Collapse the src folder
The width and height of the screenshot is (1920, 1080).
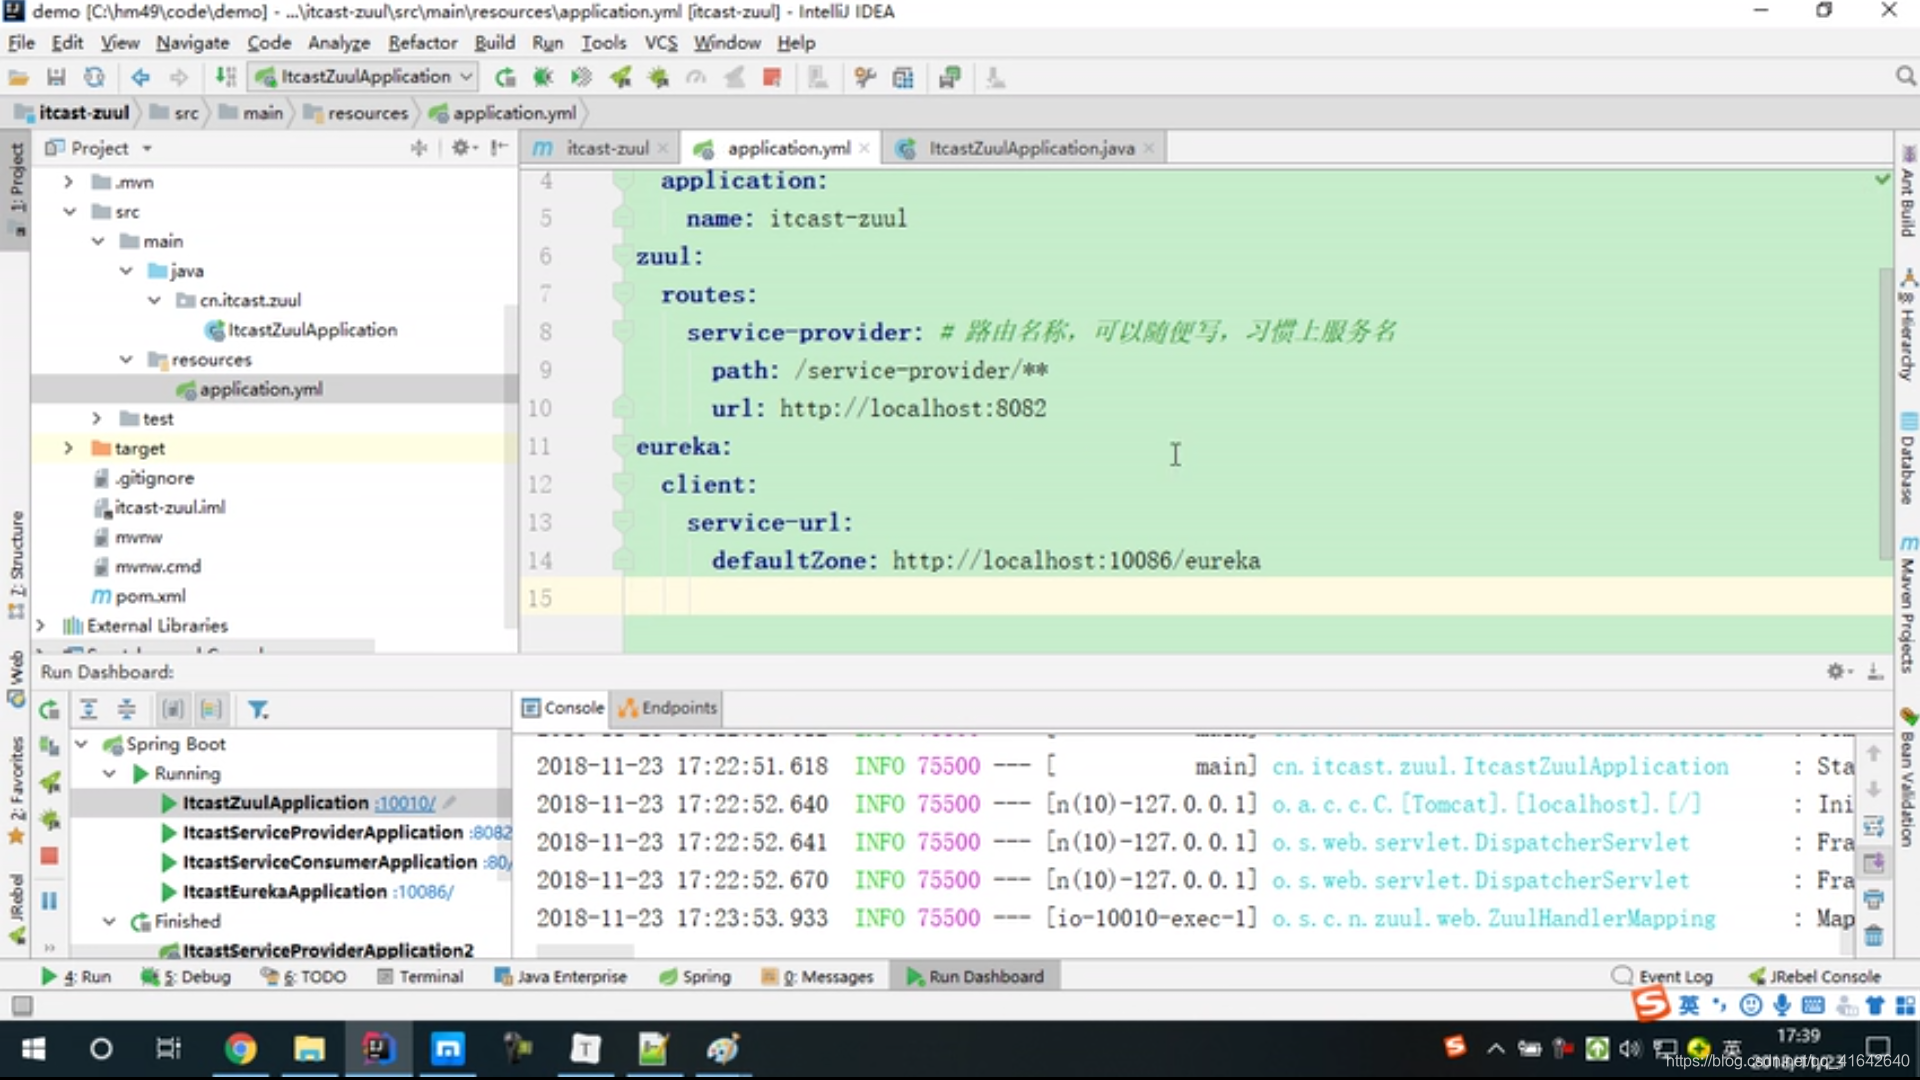[x=69, y=212]
